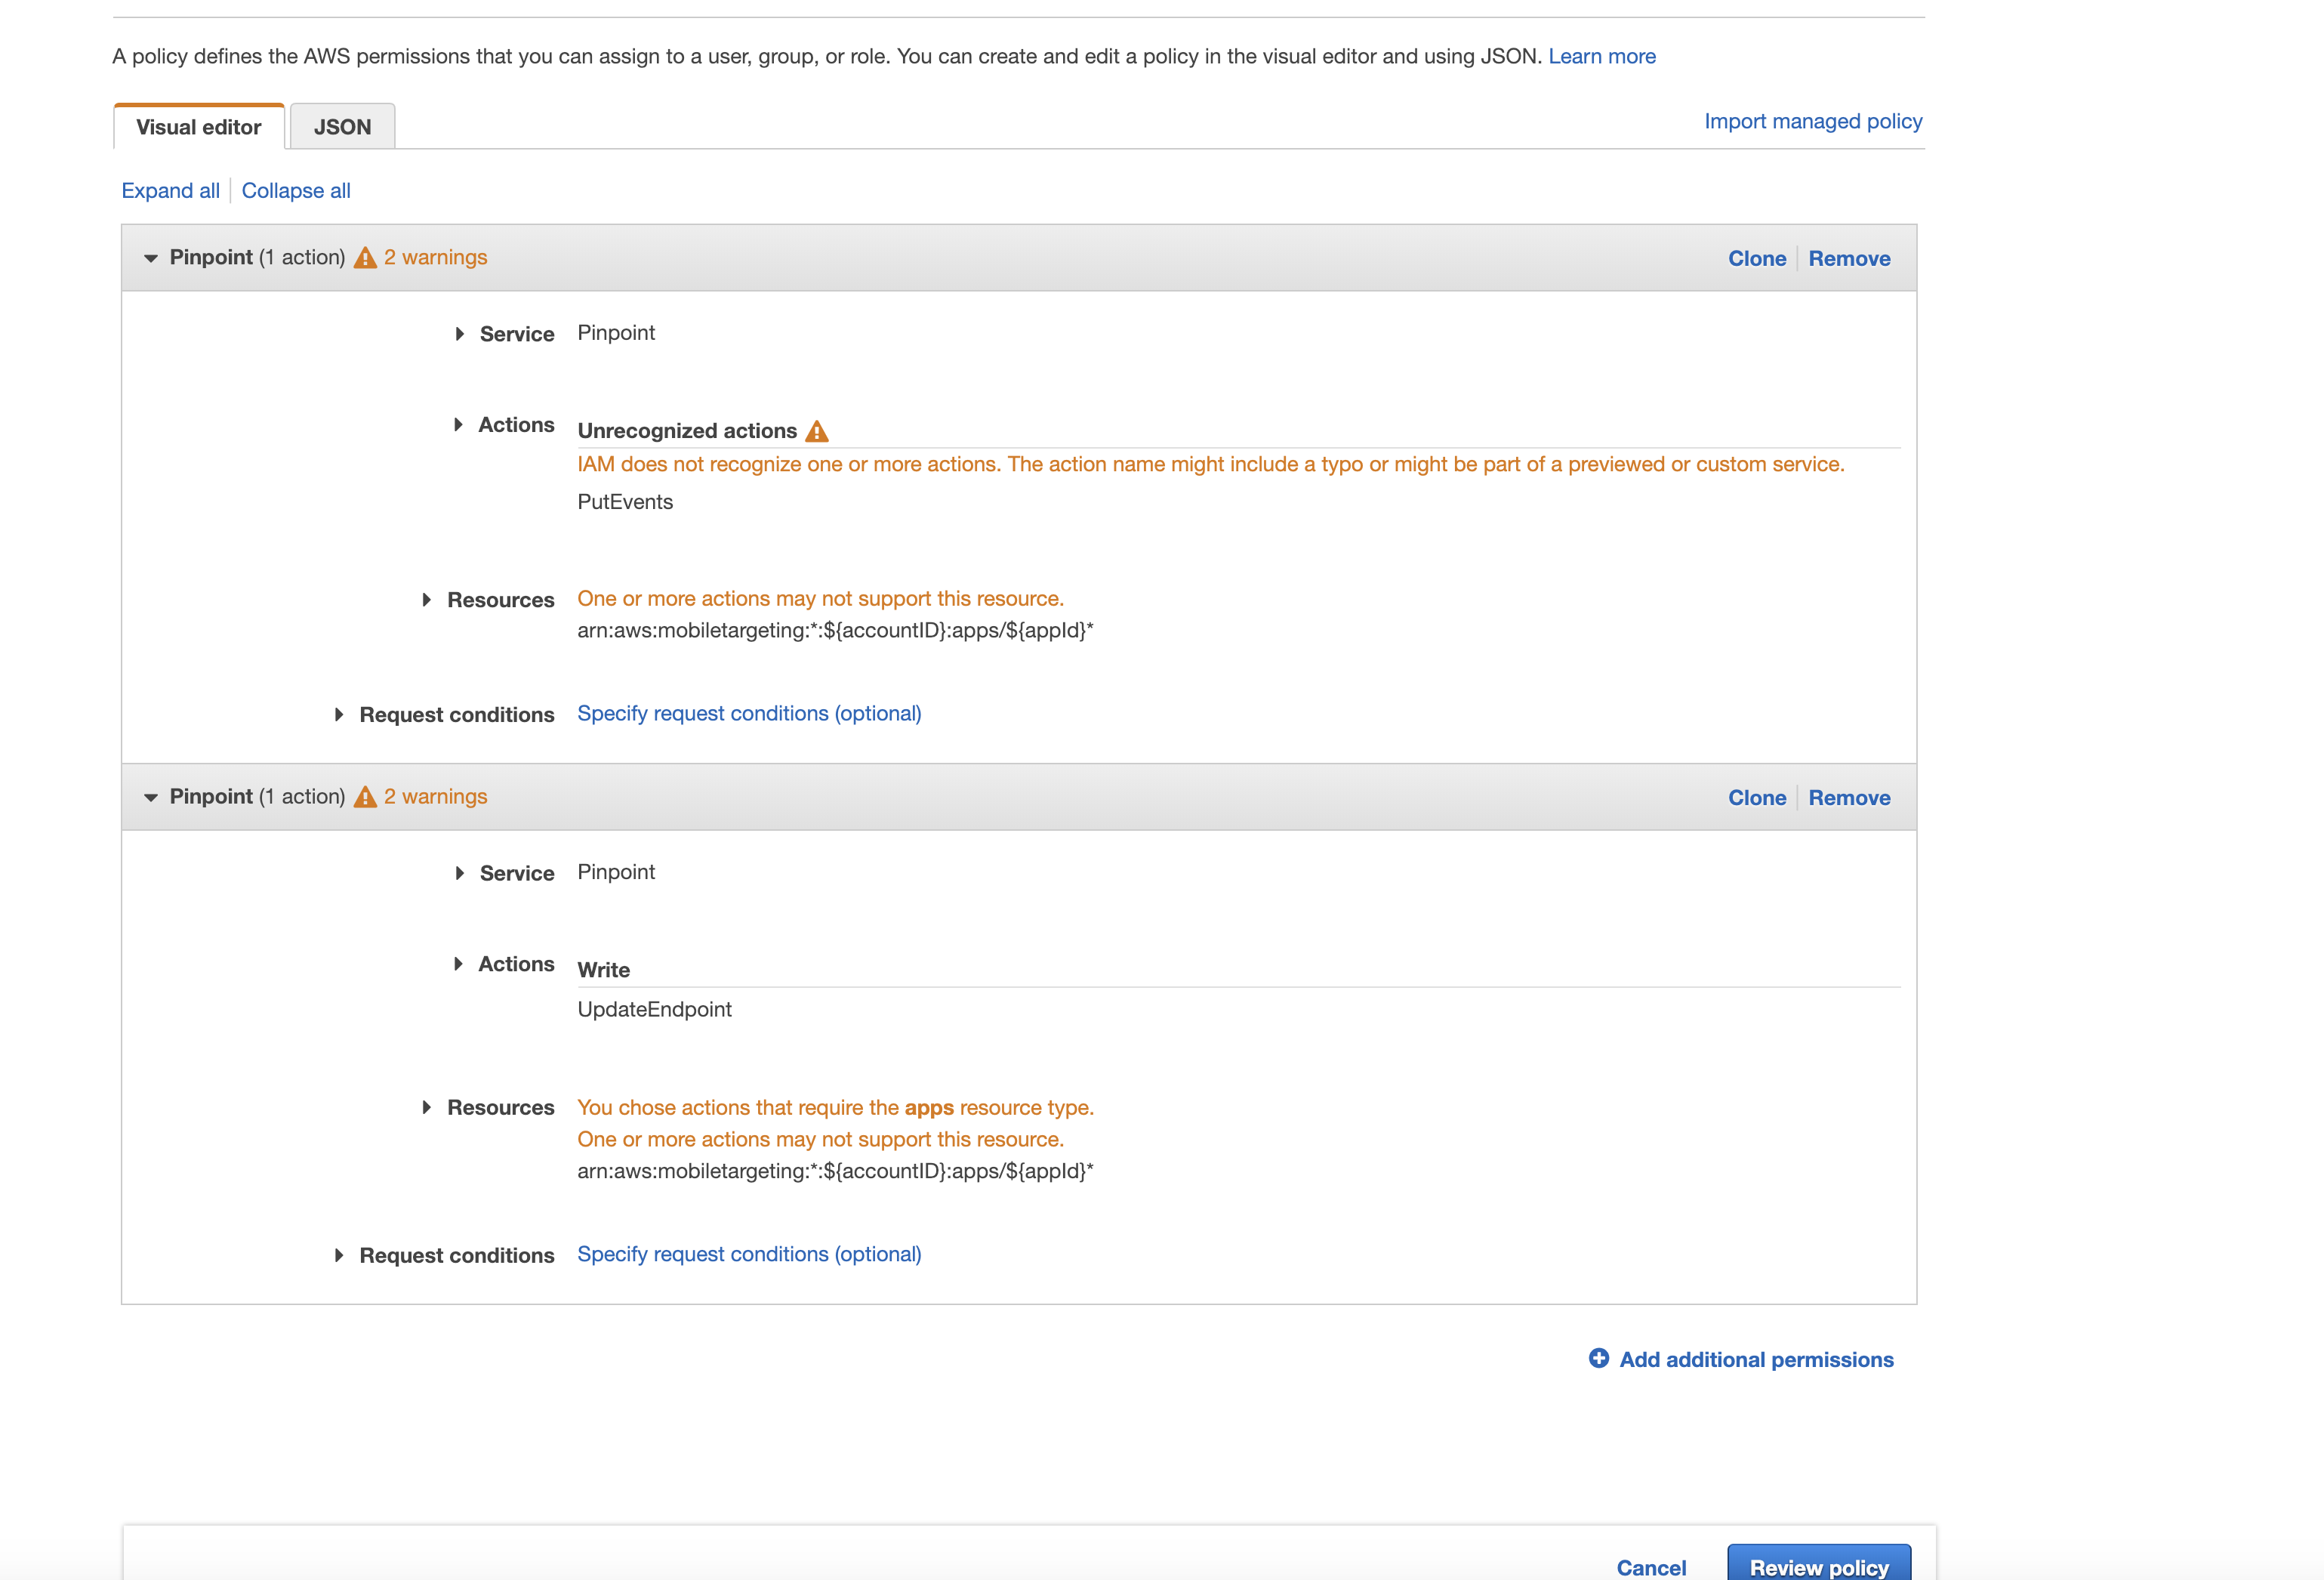Image resolution: width=2324 pixels, height=1580 pixels.
Task: Clone the second Pinpoint statement
Action: click(x=1757, y=798)
